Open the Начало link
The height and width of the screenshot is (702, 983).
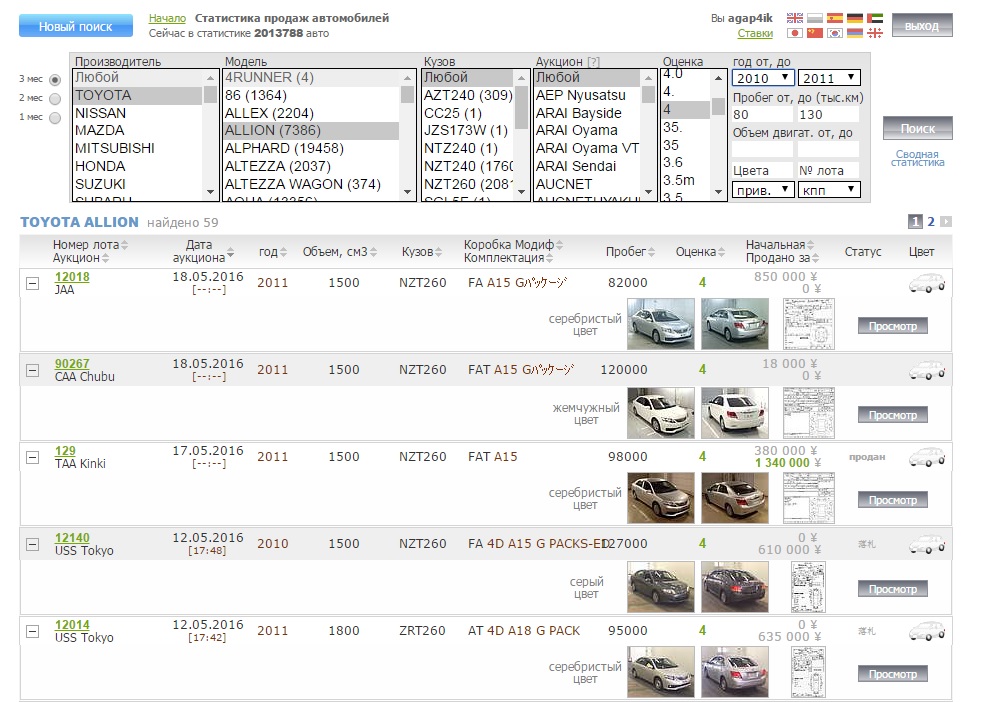[167, 18]
